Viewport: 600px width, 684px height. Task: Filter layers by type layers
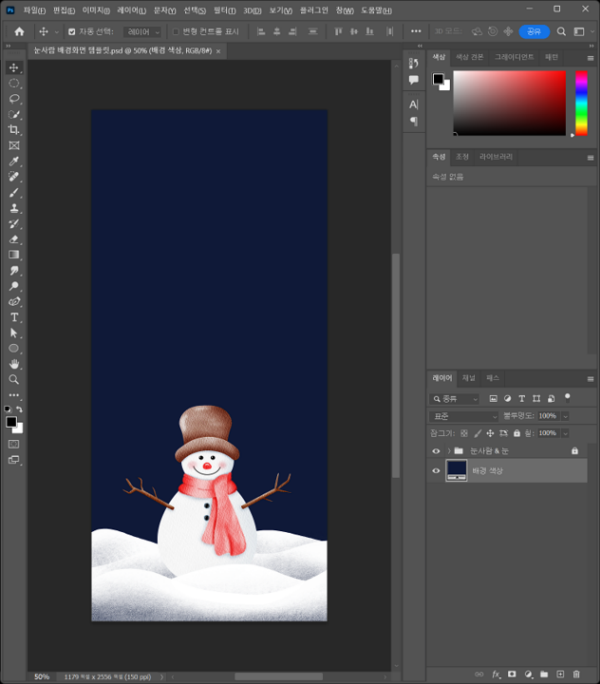[522, 398]
